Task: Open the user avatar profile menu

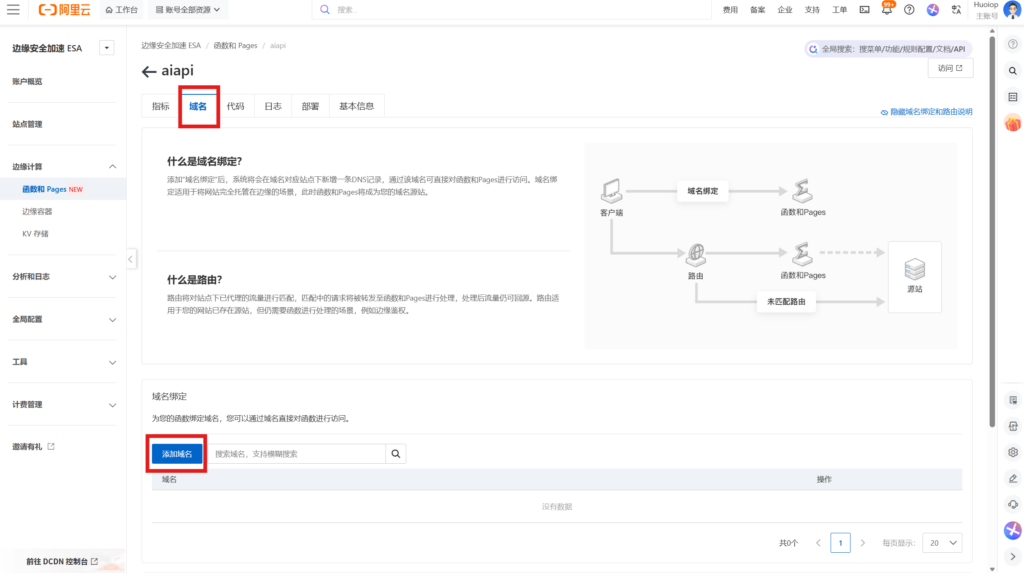Action: click(x=1012, y=10)
